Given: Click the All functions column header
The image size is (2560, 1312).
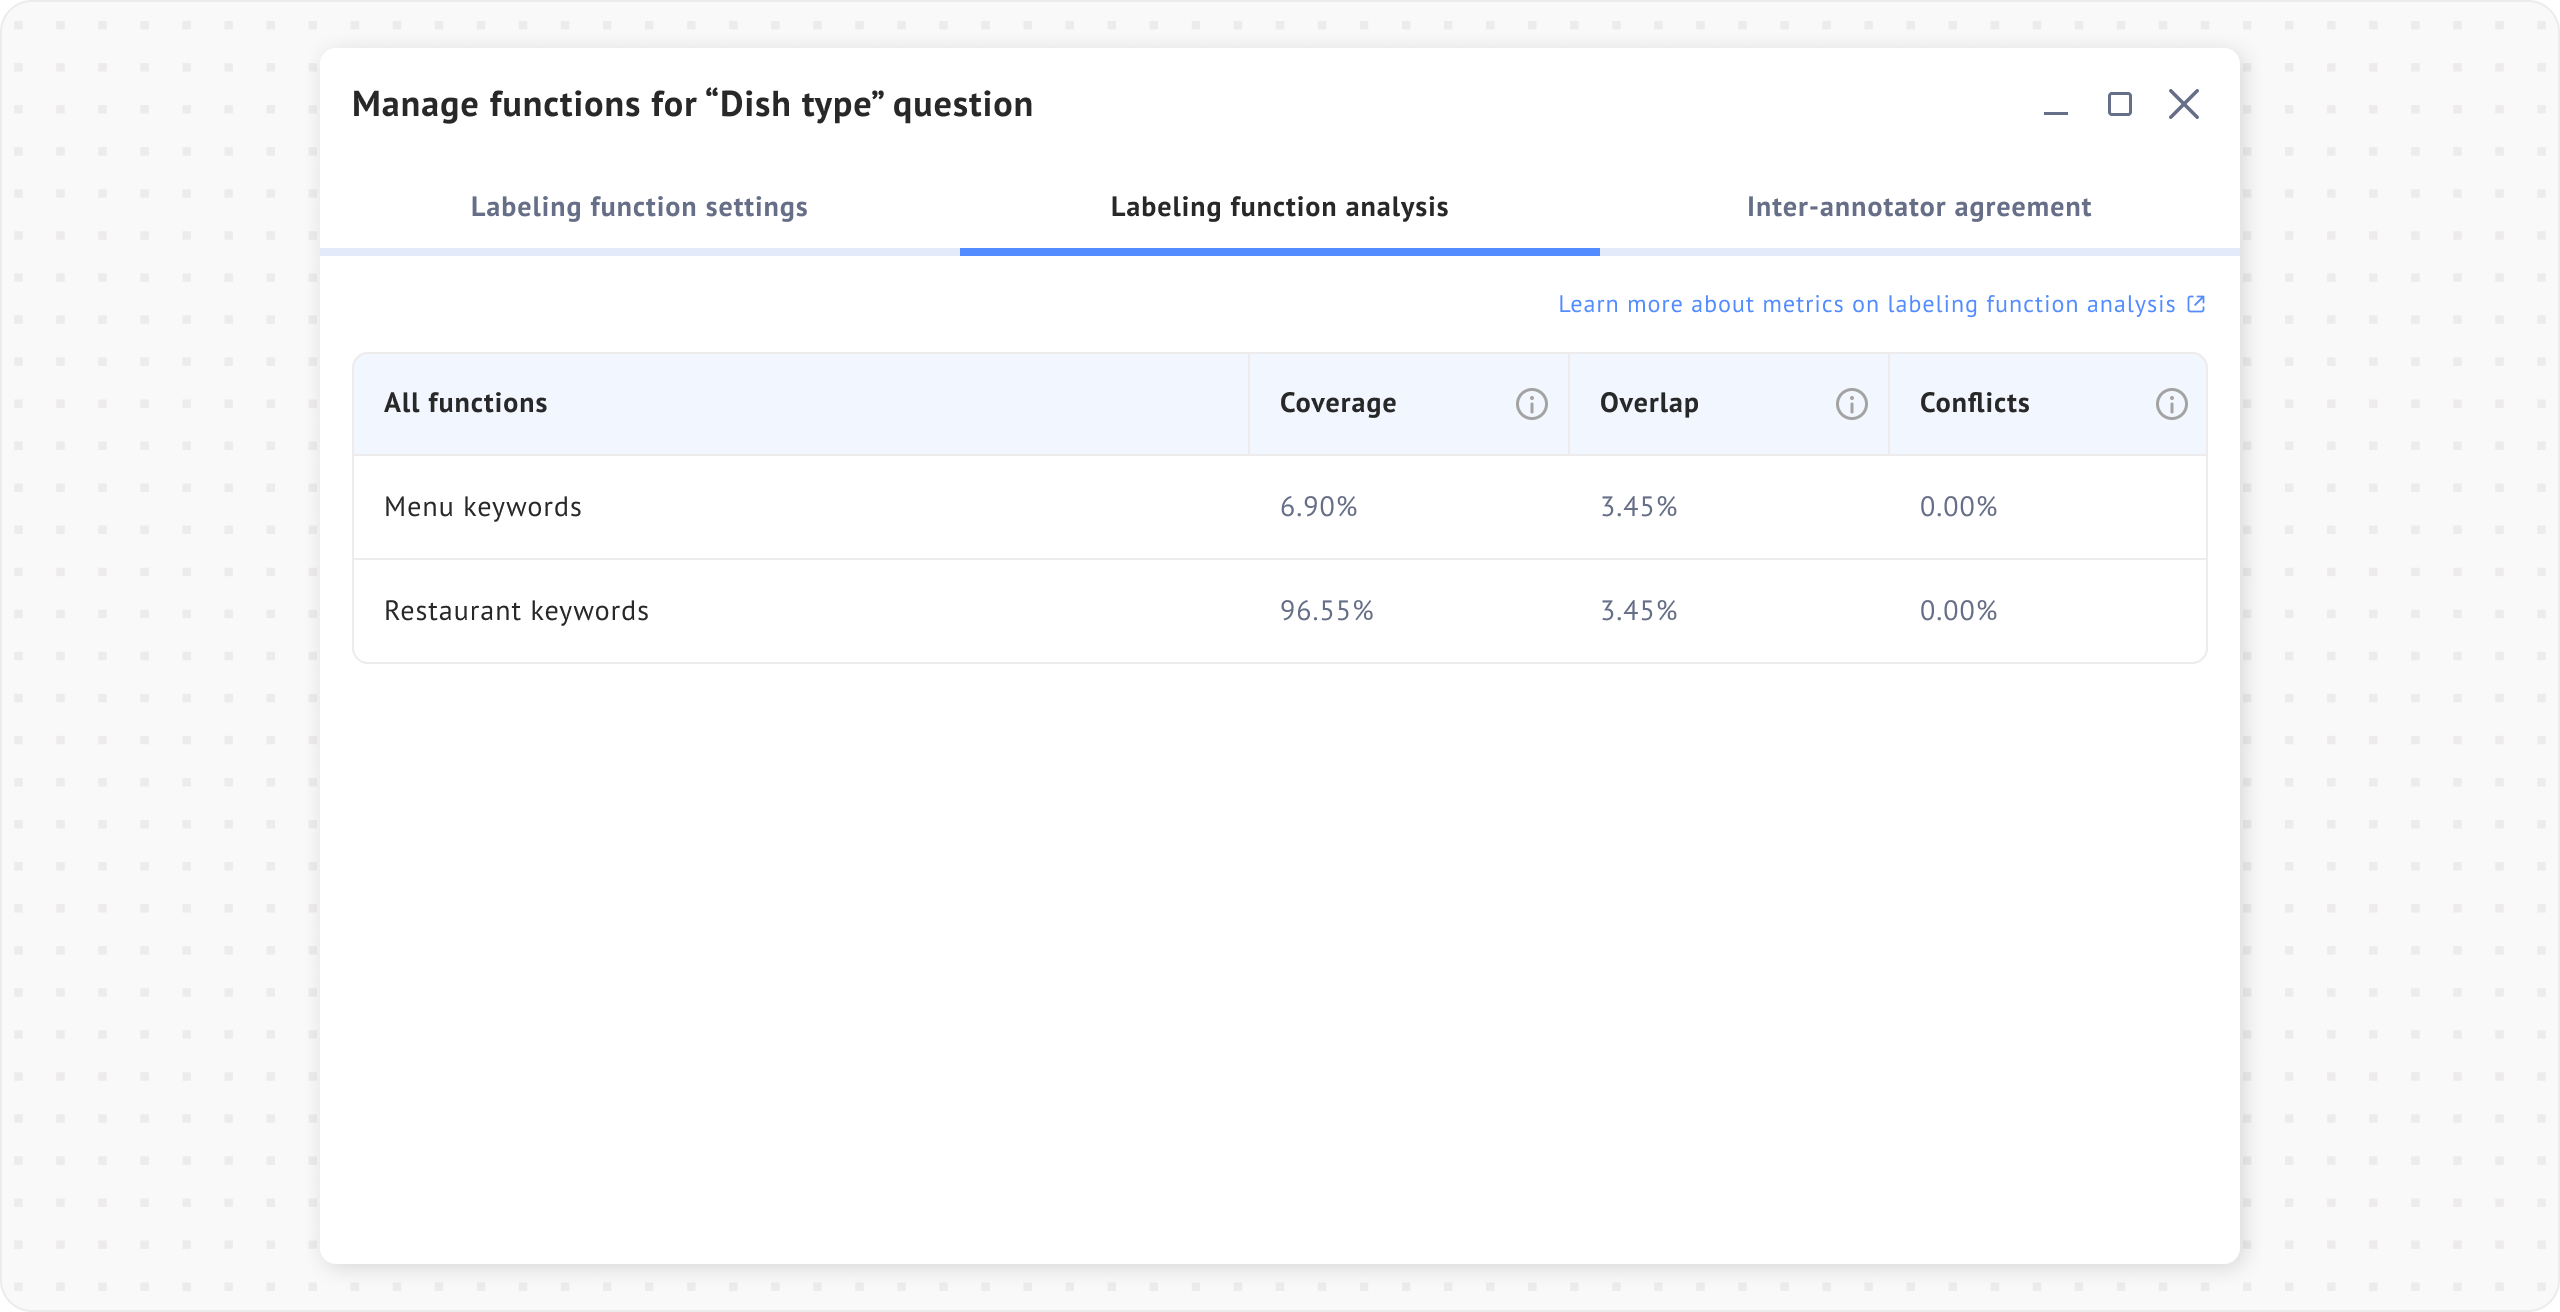Looking at the screenshot, I should tap(465, 403).
